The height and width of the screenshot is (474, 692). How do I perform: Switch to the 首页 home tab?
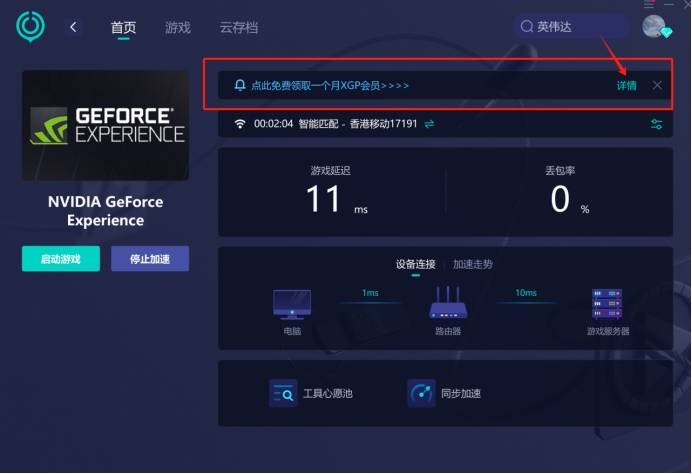(x=123, y=28)
